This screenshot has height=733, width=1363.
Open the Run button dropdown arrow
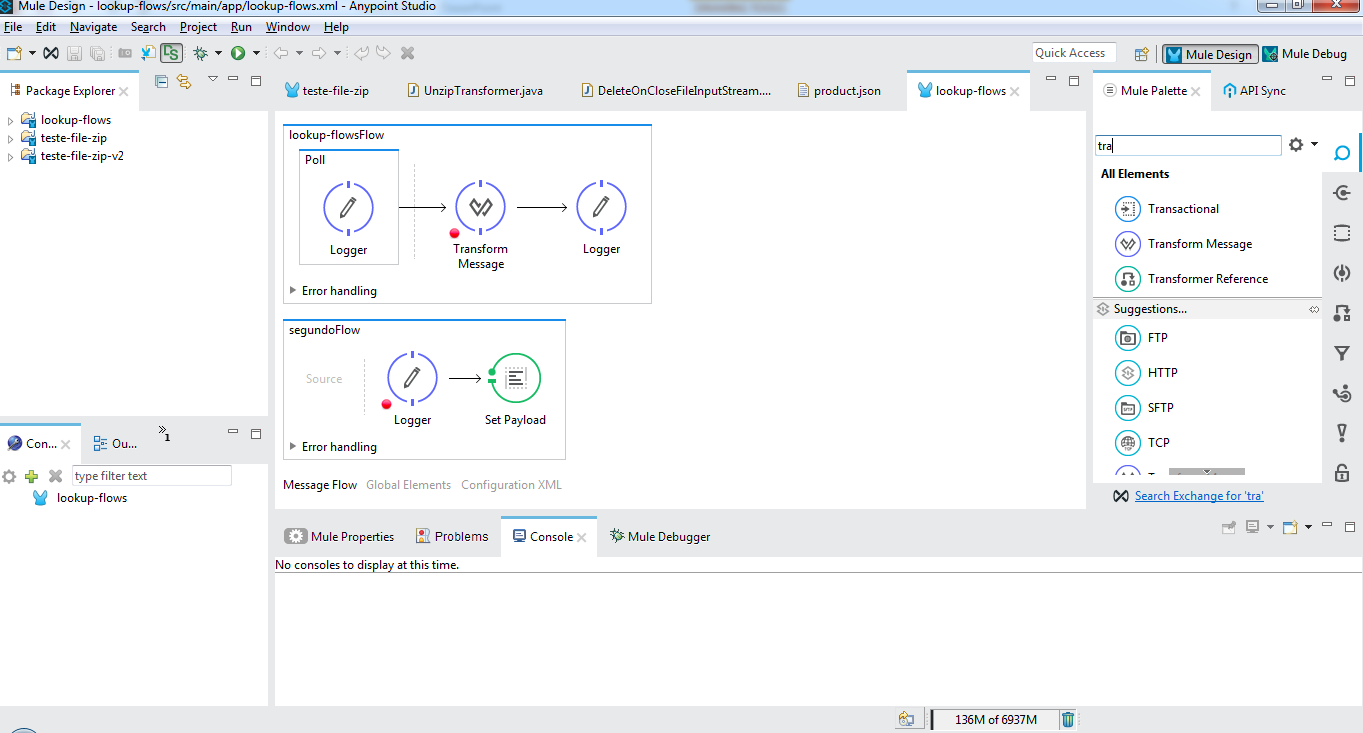(254, 53)
